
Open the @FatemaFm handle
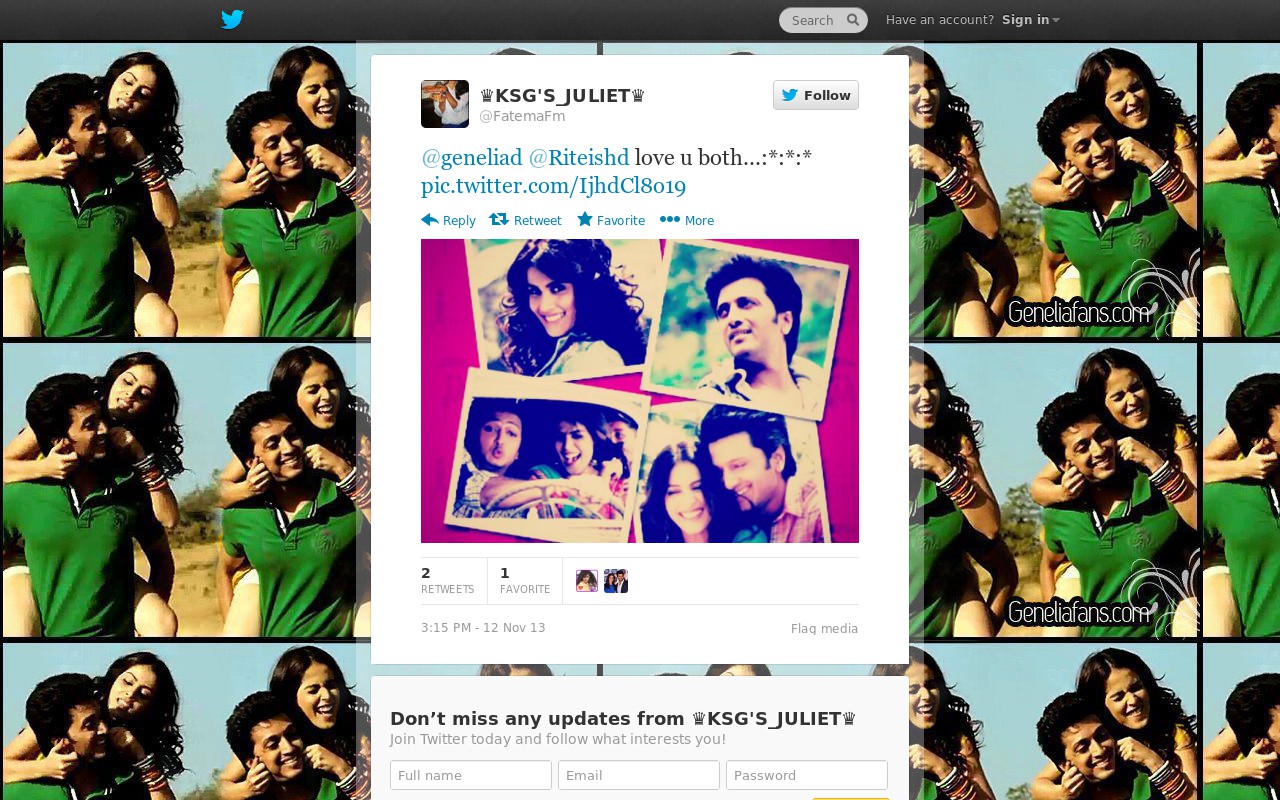(522, 116)
